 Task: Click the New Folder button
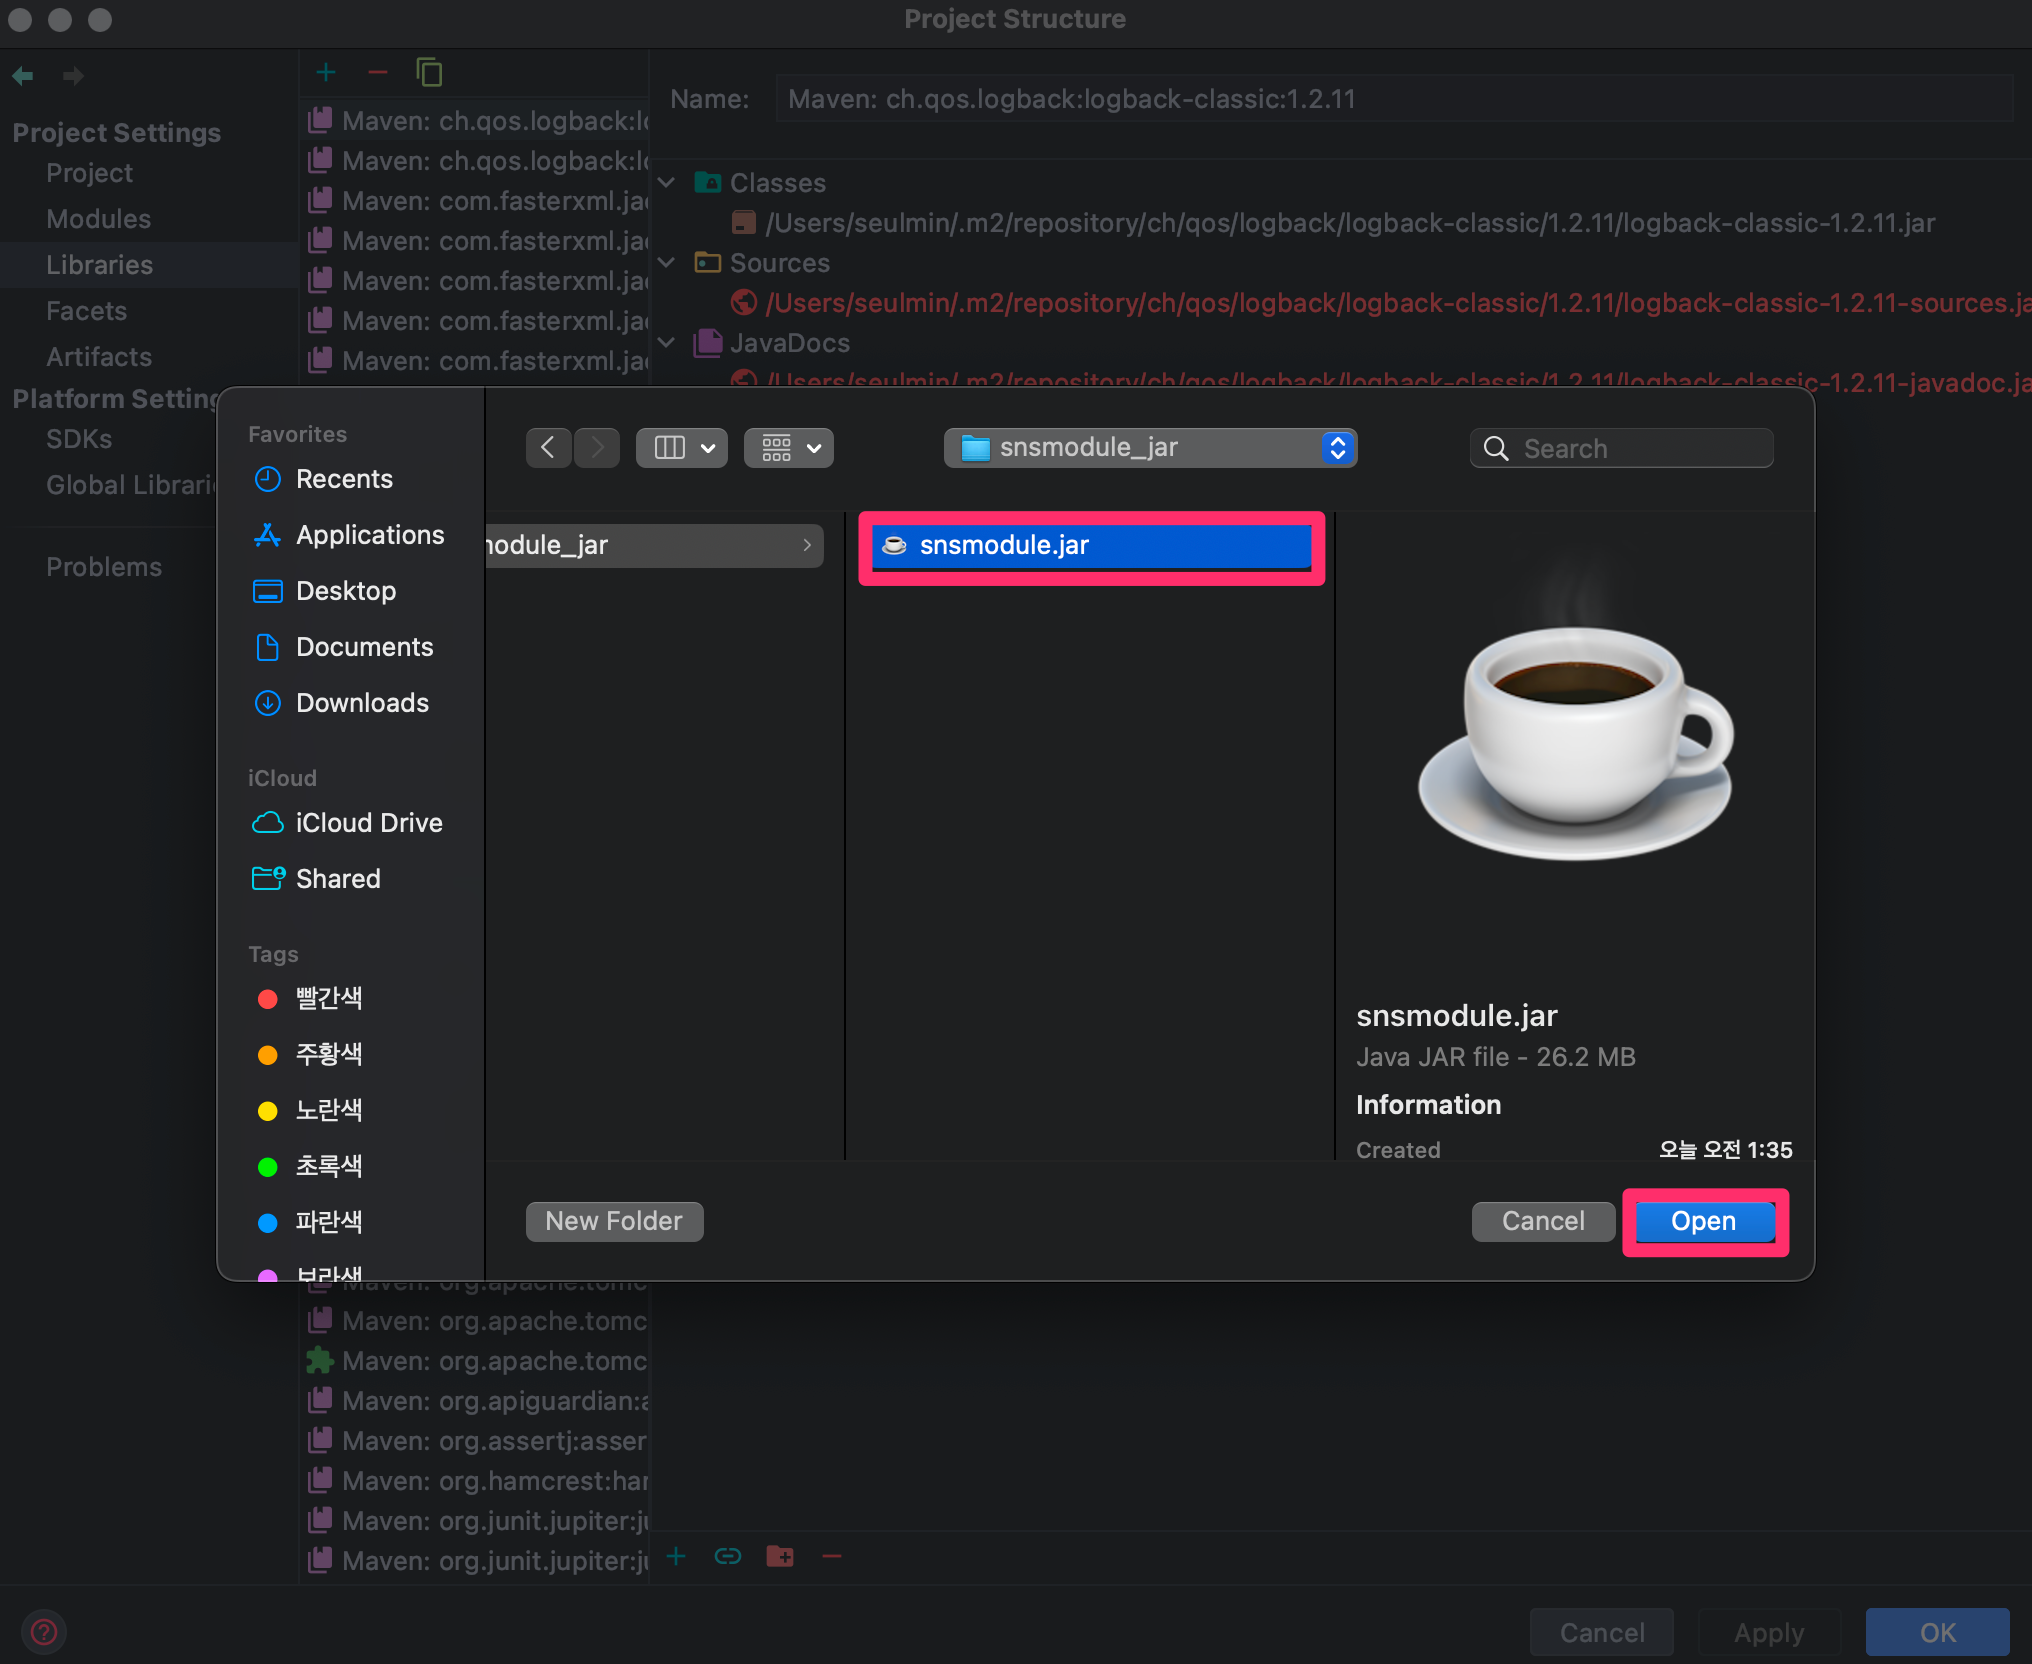click(614, 1221)
